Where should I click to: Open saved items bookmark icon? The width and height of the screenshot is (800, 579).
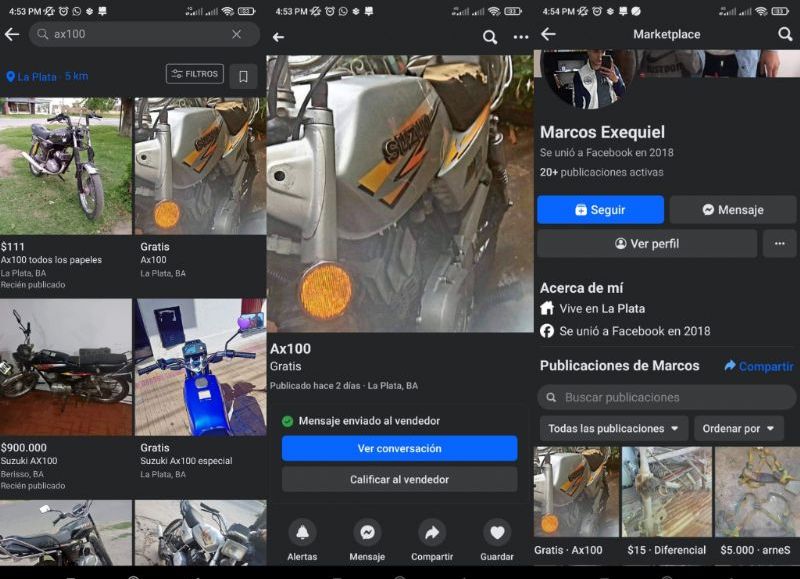(243, 76)
